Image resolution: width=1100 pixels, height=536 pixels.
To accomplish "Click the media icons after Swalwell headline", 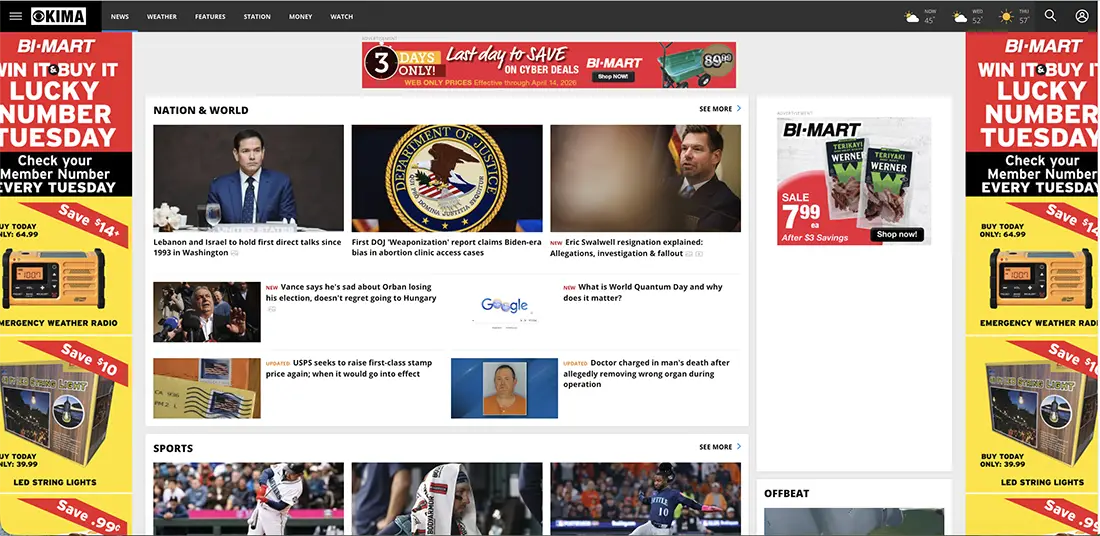I will click(x=694, y=254).
